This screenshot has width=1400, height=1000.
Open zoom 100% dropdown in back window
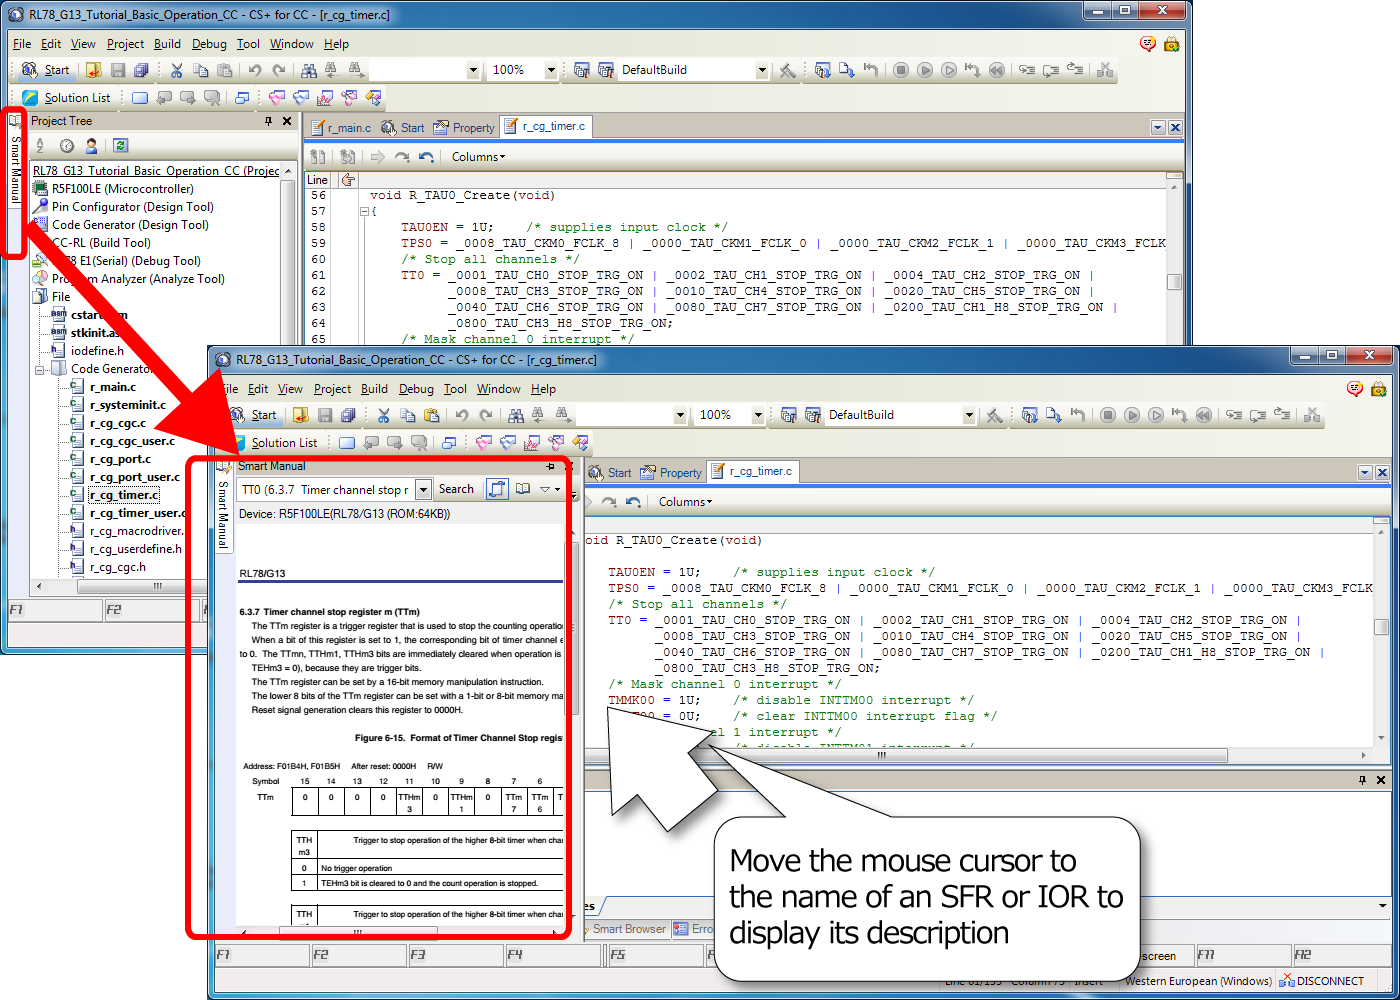pos(550,70)
